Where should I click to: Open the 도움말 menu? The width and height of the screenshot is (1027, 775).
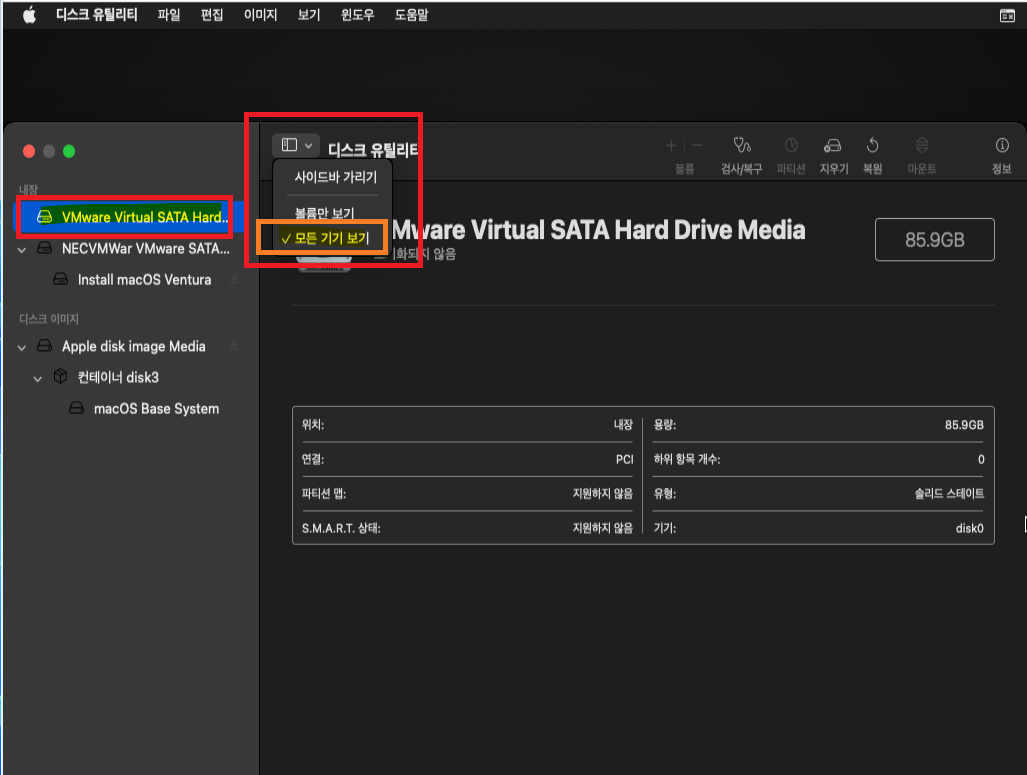411,14
